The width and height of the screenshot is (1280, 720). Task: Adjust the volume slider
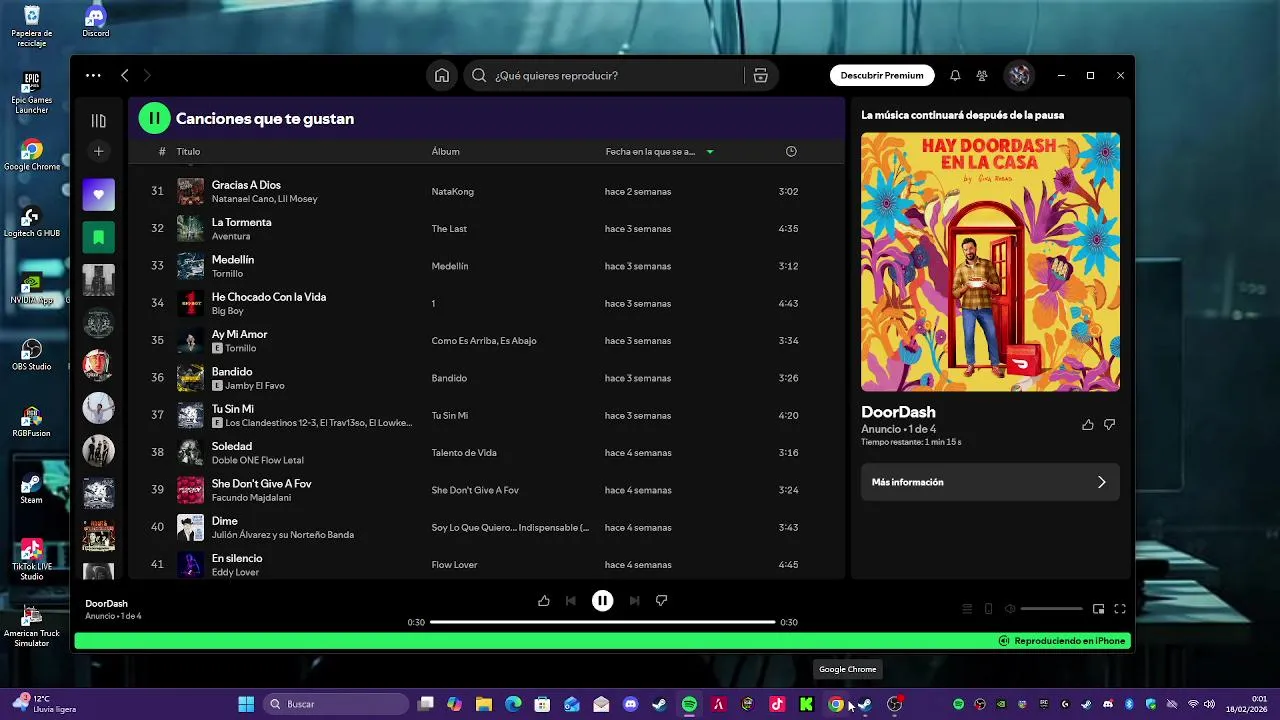pyautogui.click(x=1052, y=609)
